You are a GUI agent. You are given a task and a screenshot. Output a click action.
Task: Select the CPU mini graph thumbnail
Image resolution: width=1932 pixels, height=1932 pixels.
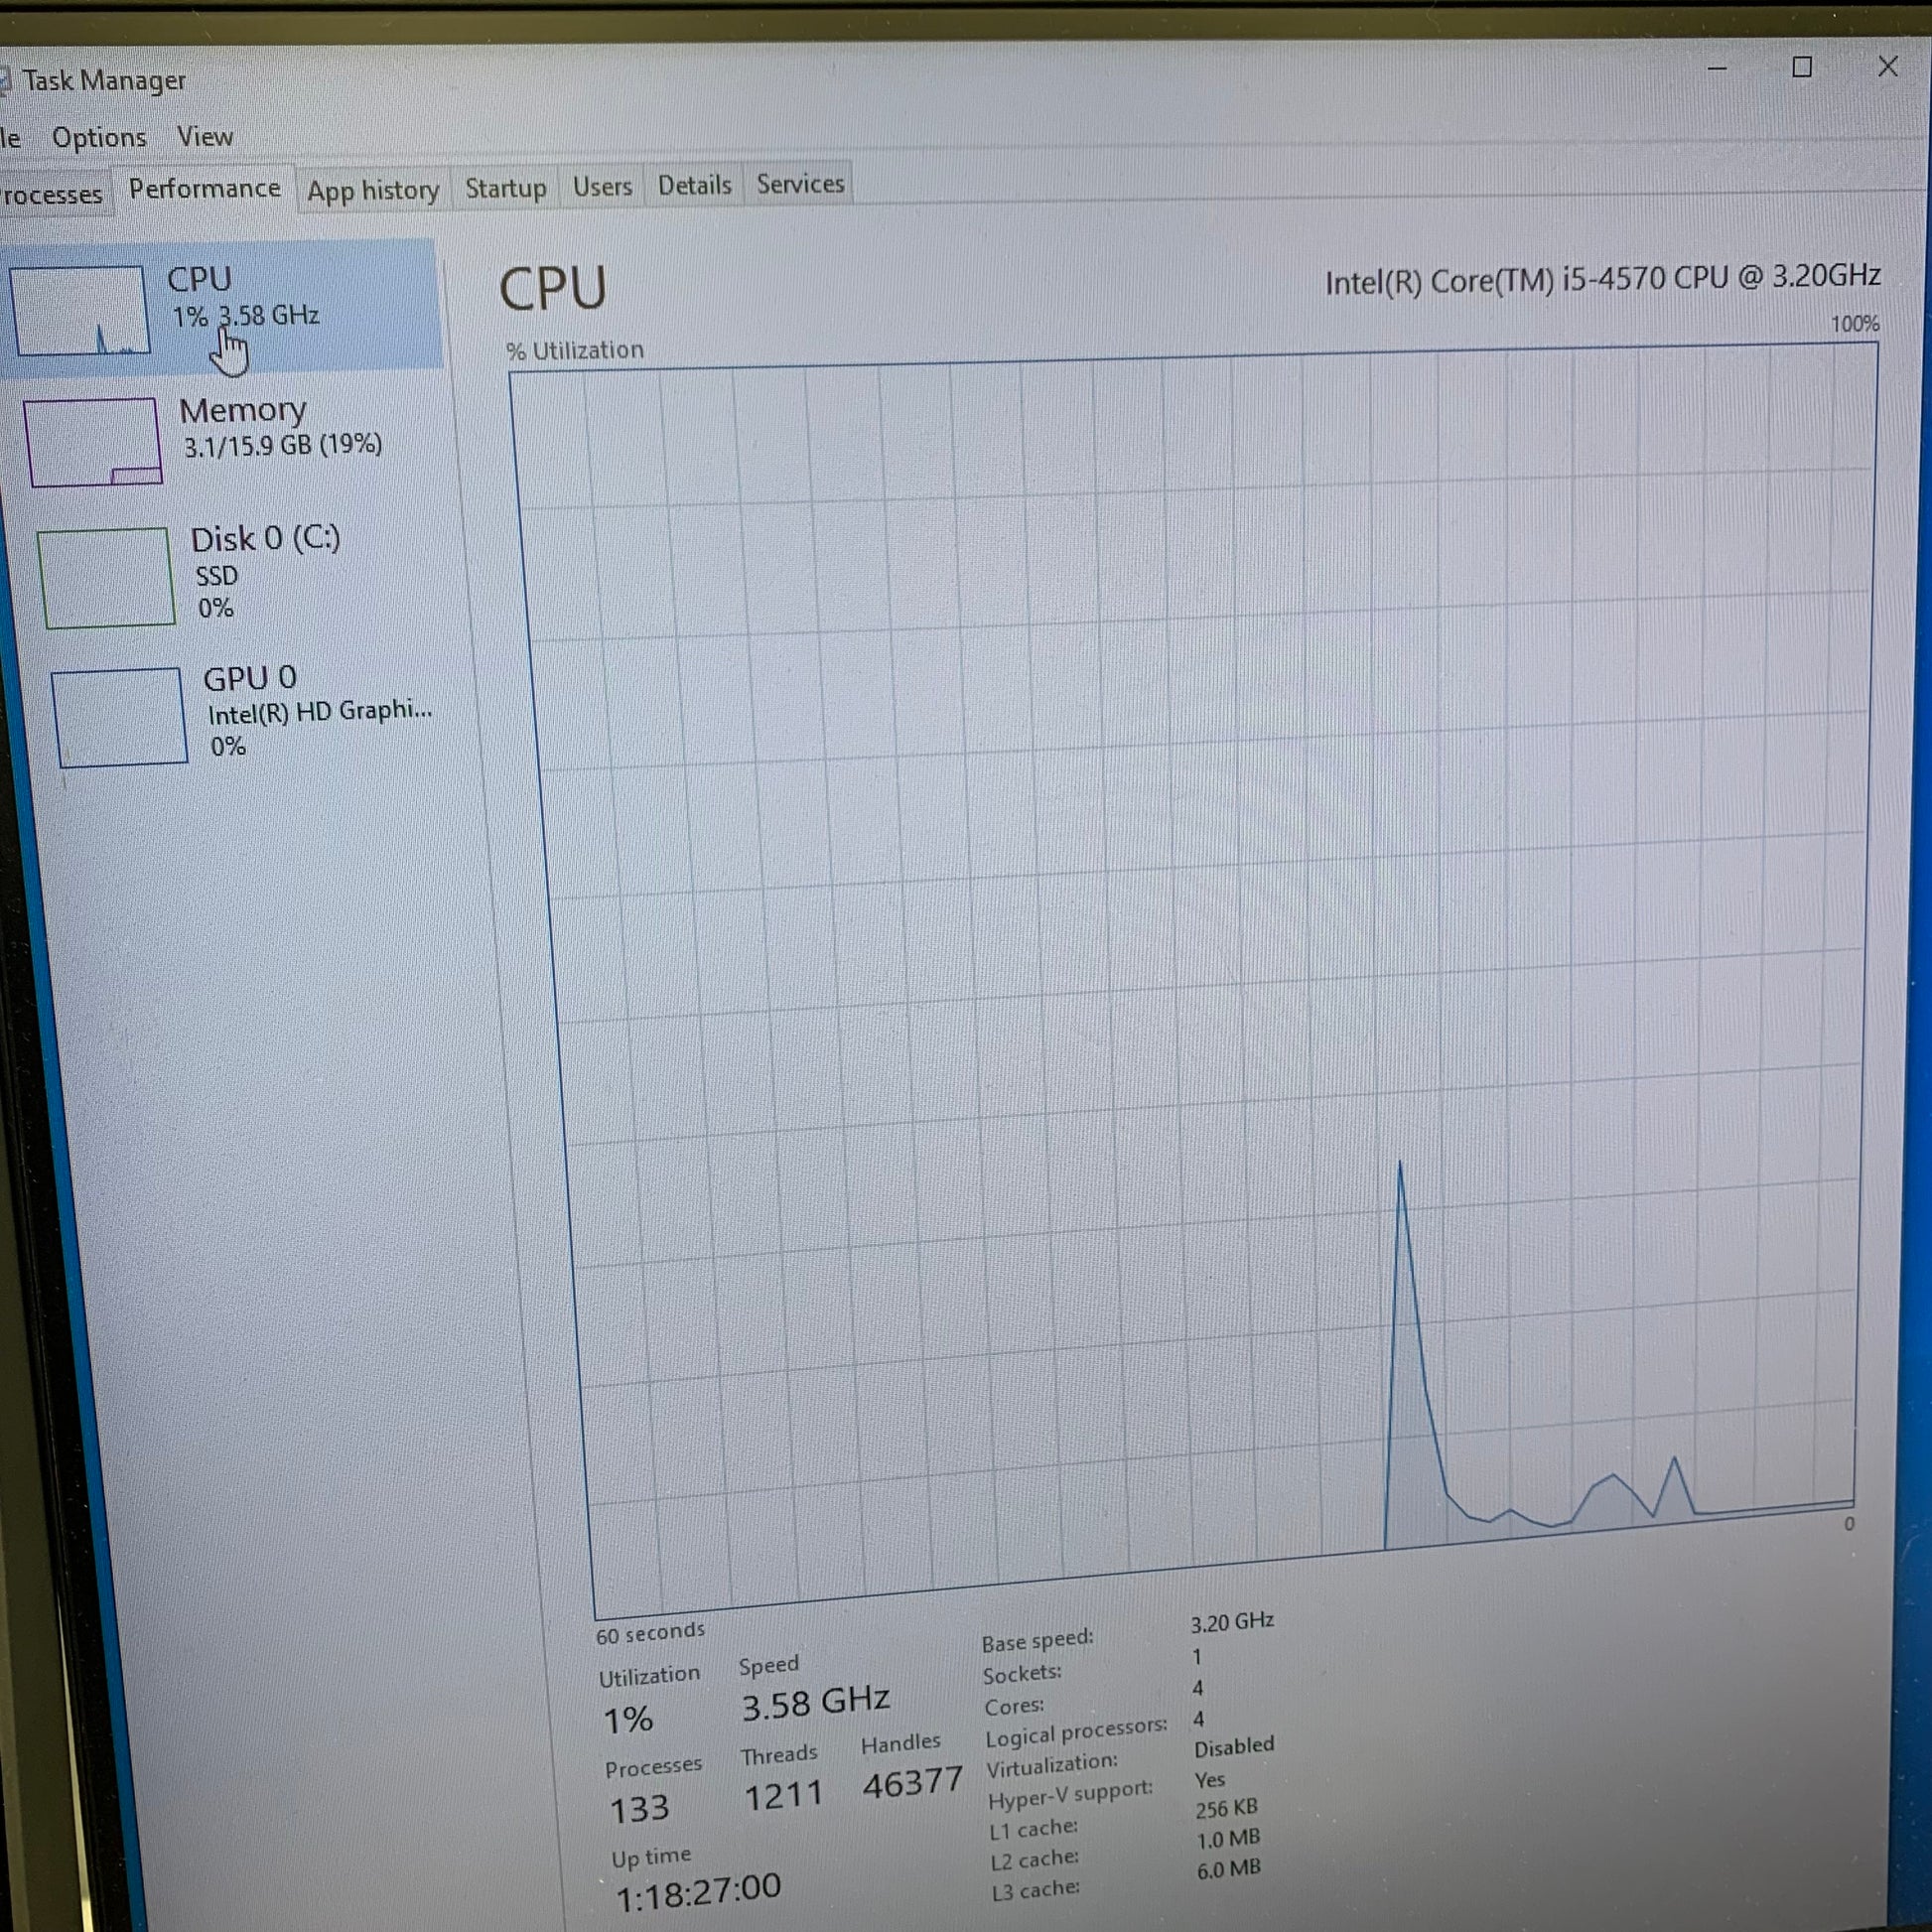click(80, 310)
